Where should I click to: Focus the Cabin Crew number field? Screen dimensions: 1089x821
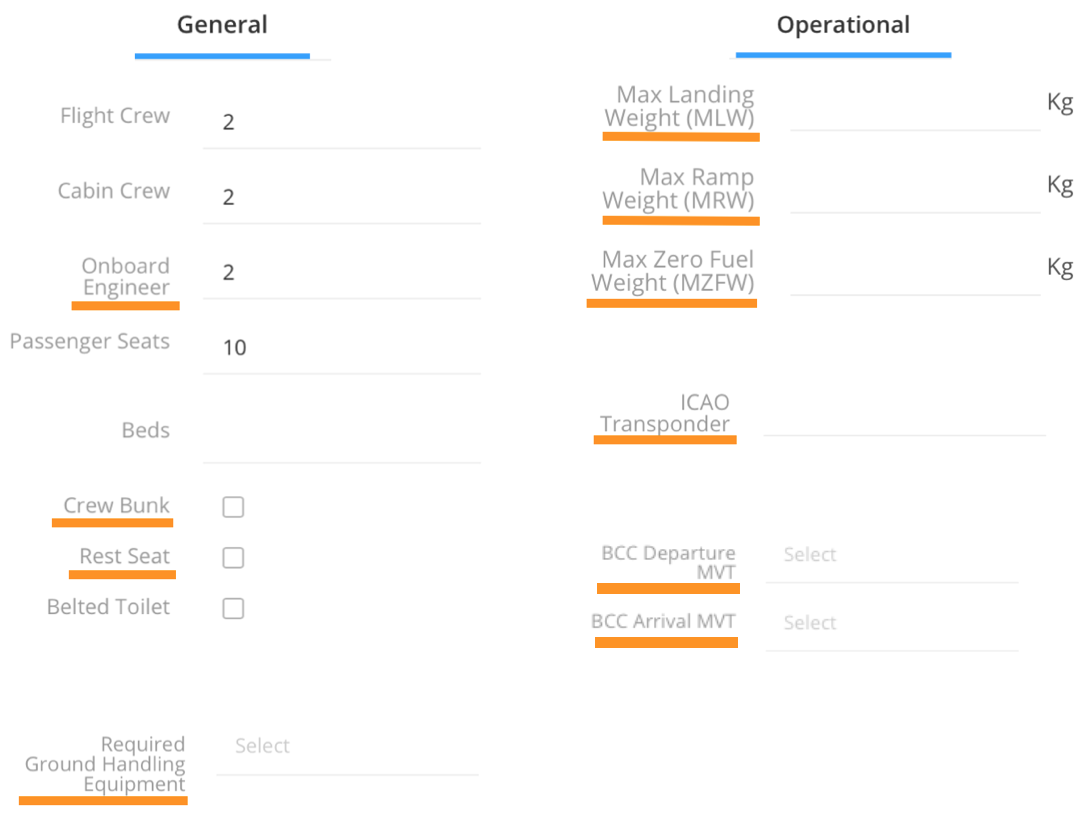(340, 197)
